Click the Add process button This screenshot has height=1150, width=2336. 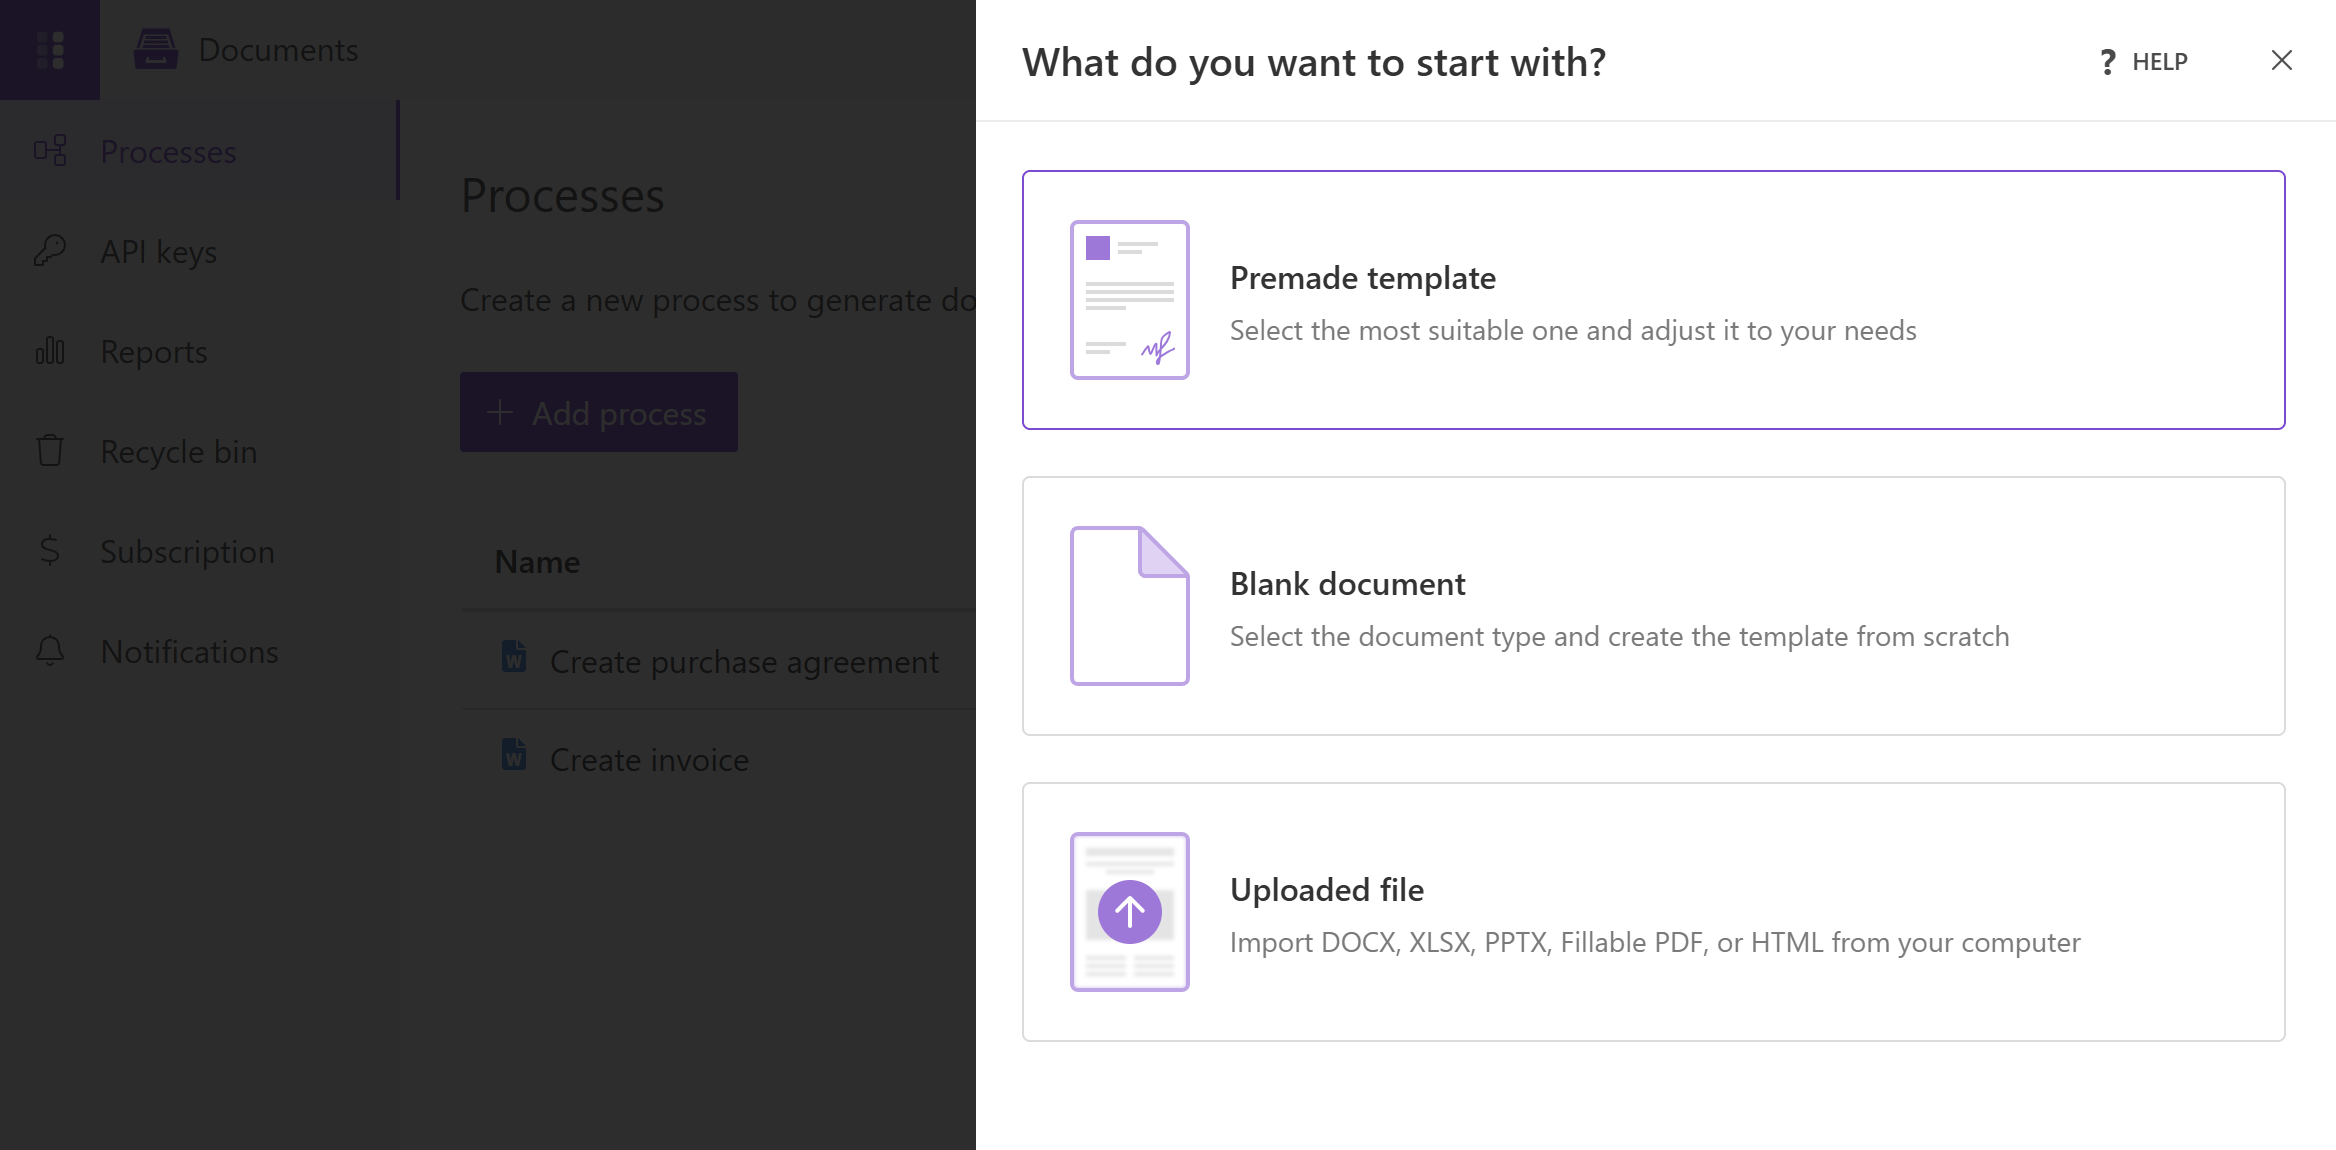(598, 412)
